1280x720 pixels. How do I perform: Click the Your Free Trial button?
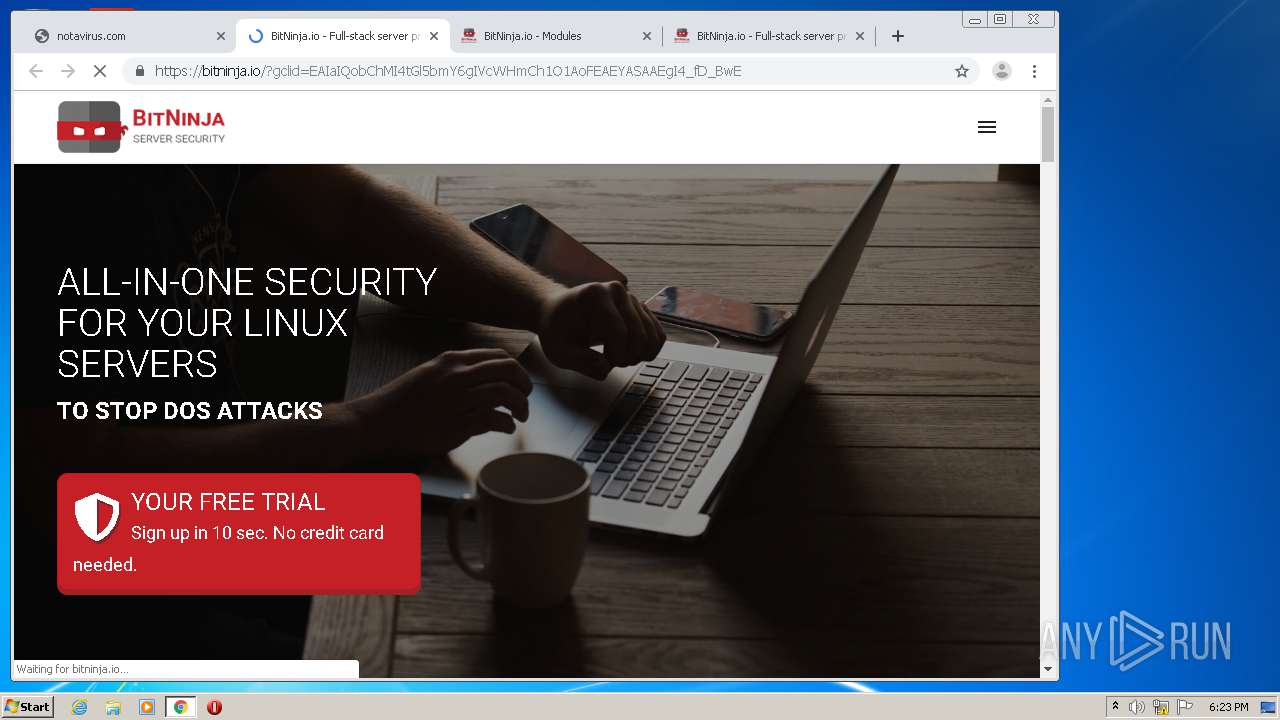(239, 534)
